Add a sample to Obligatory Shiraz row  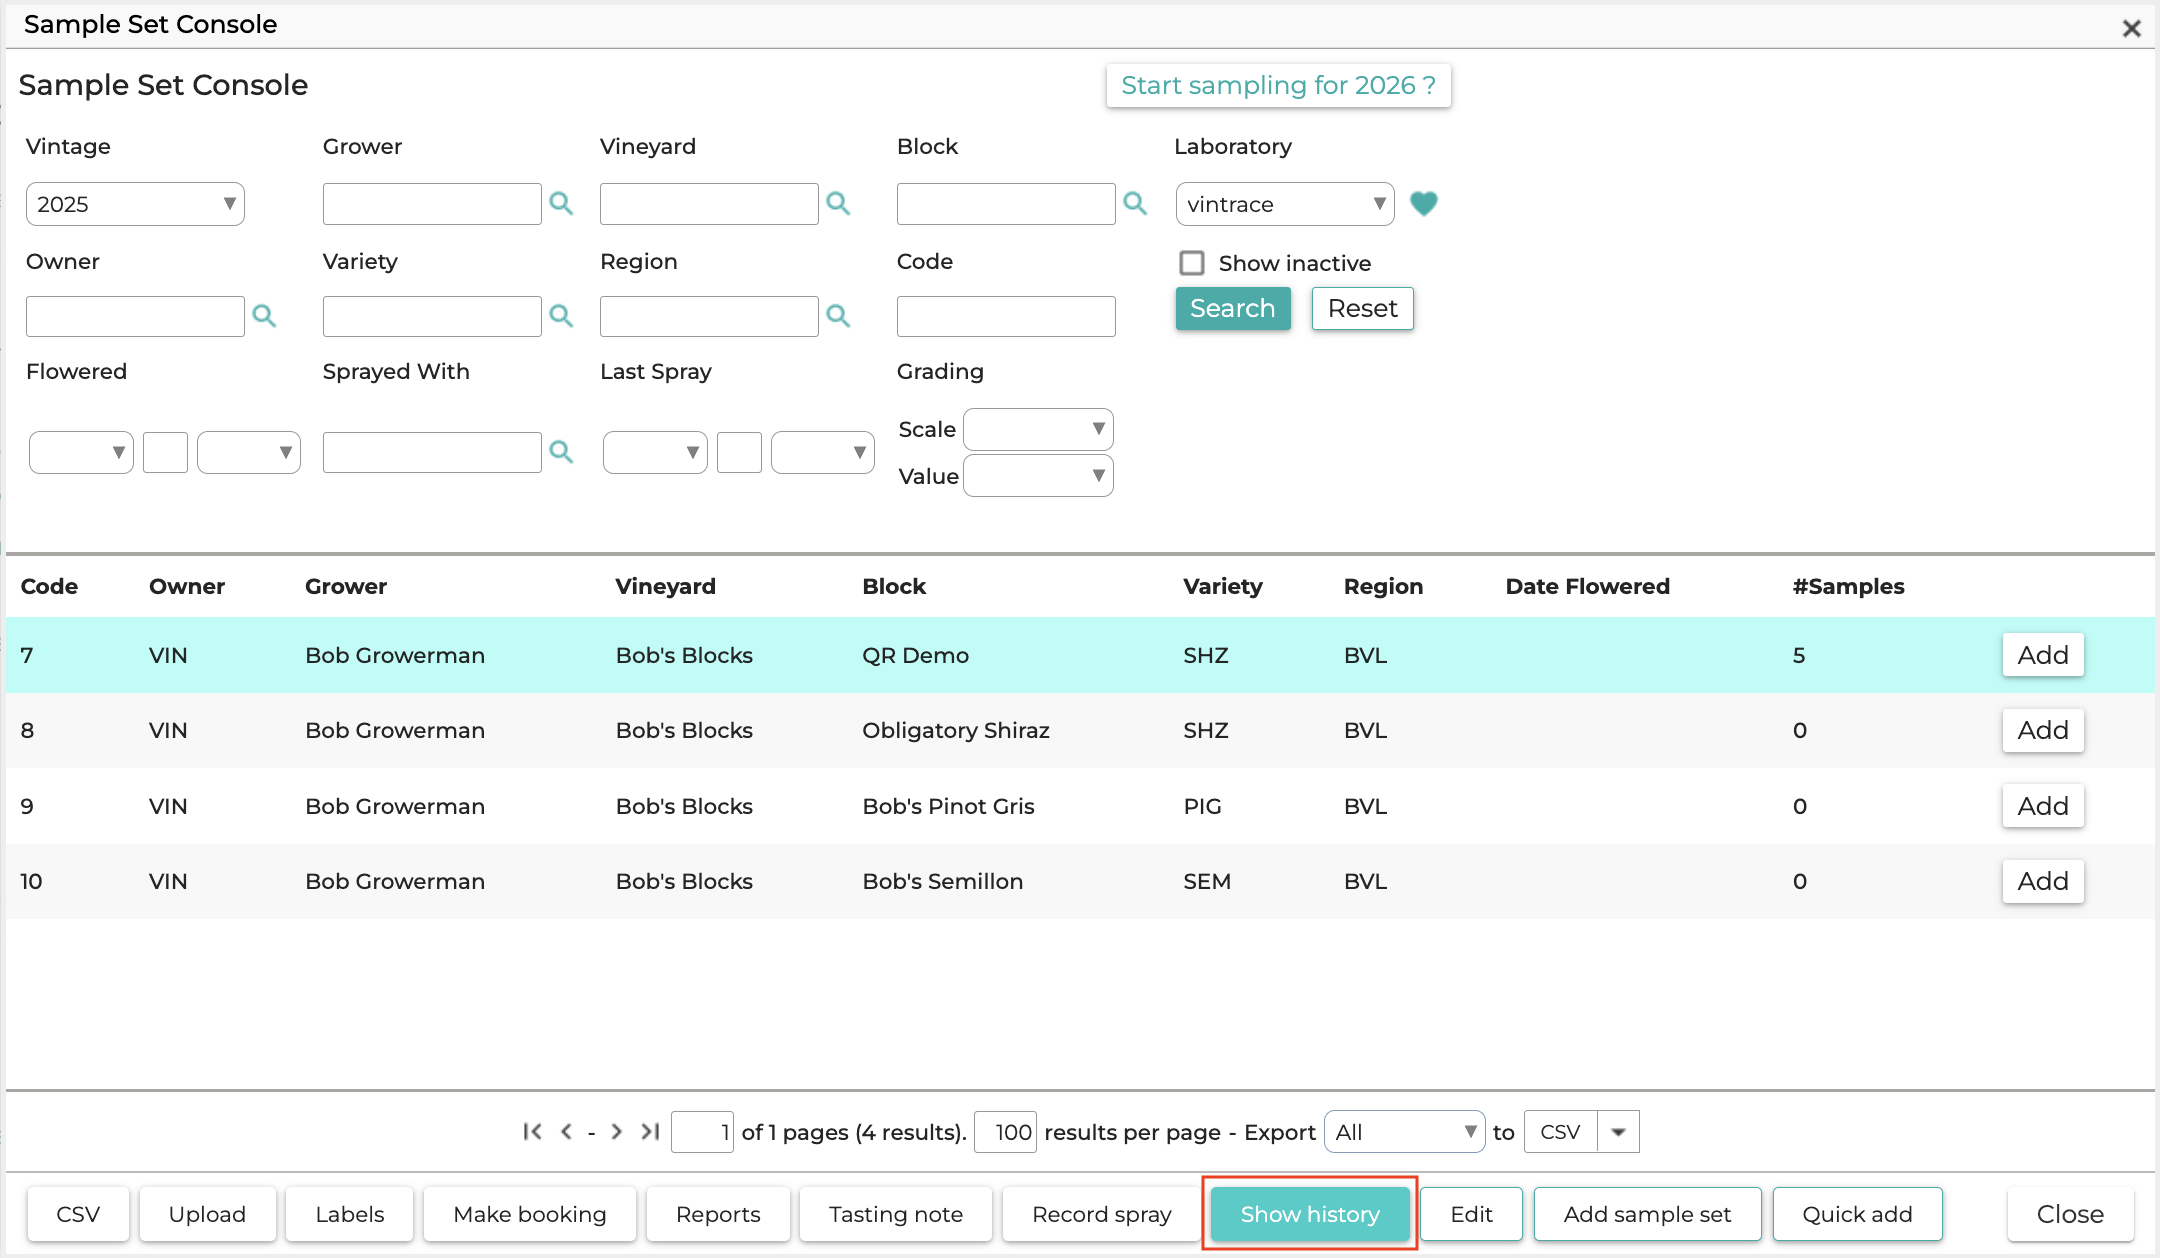[x=2043, y=730]
